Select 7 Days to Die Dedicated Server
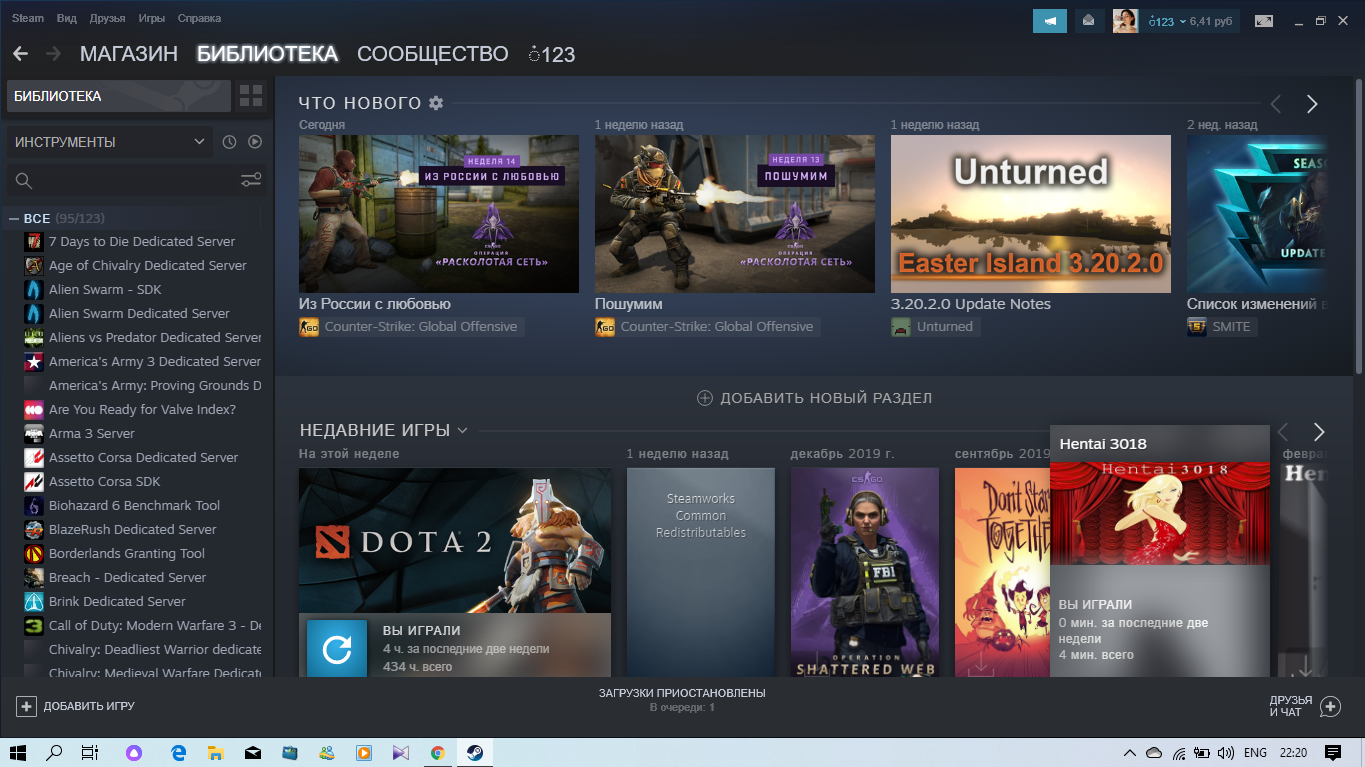The image size is (1365, 767). [x=141, y=241]
